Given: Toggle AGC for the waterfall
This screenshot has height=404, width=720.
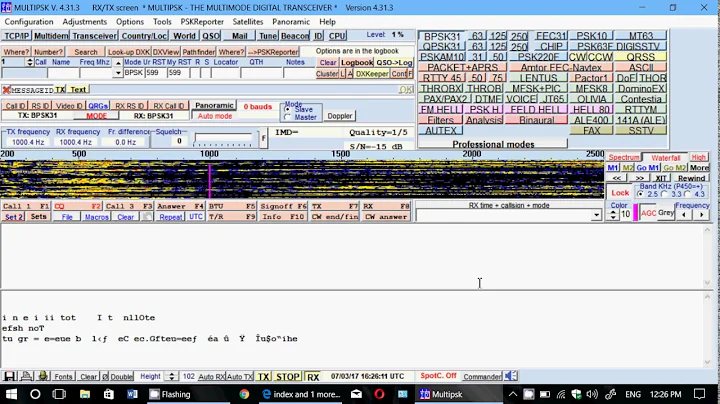Looking at the screenshot, I should click(x=648, y=213).
